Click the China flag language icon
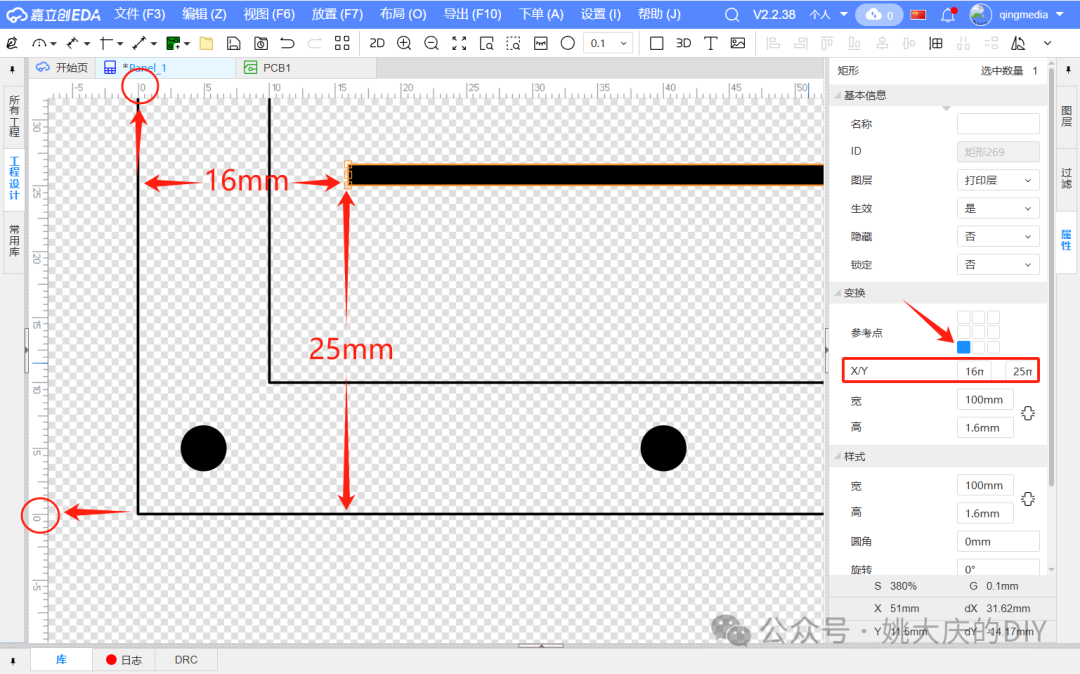Screen dimensions: 1080x674 click(x=918, y=14)
